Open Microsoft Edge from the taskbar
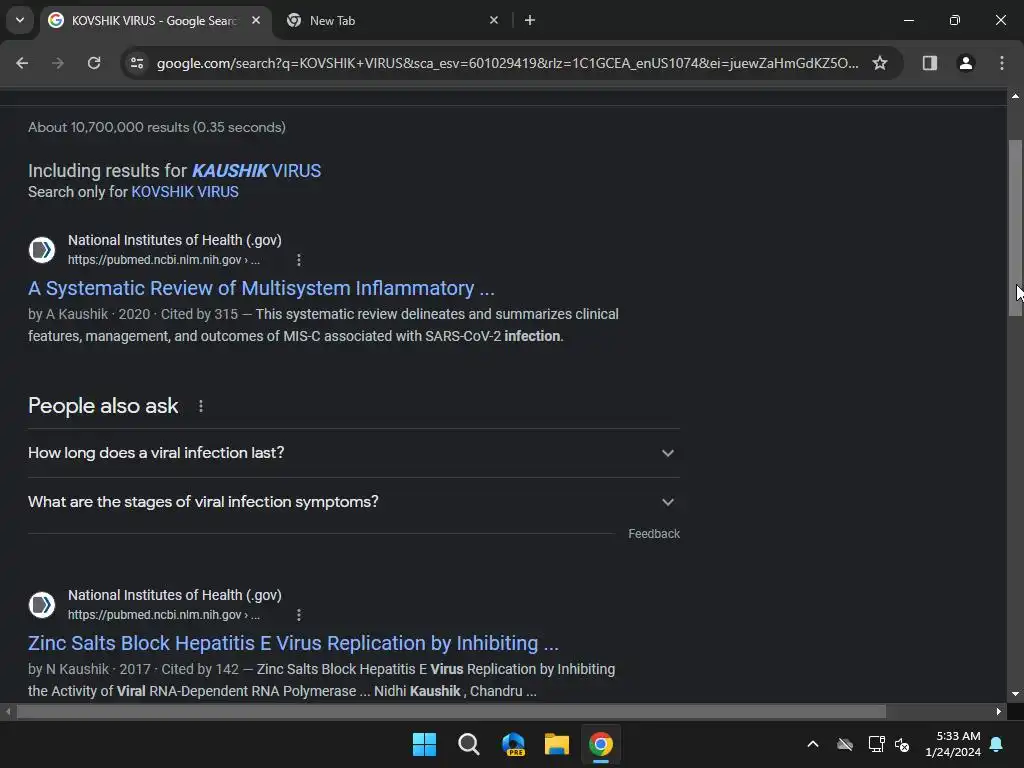 (513, 744)
